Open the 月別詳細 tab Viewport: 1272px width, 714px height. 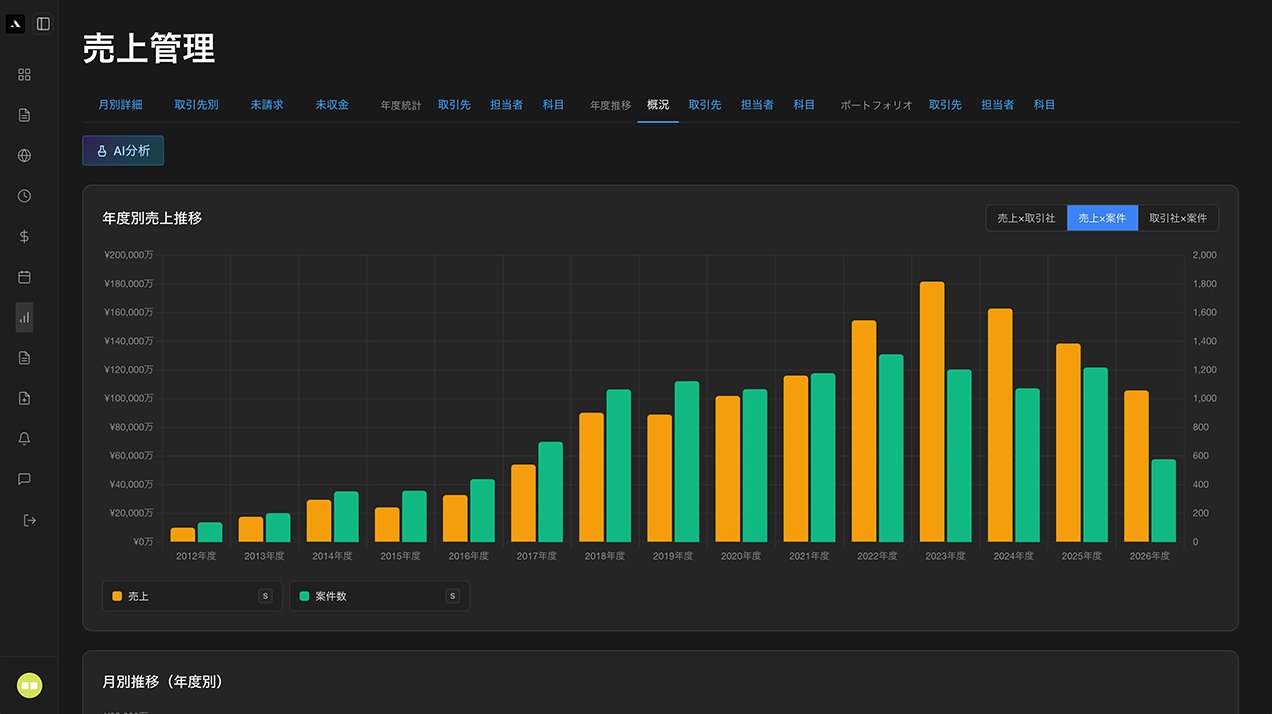[120, 105]
